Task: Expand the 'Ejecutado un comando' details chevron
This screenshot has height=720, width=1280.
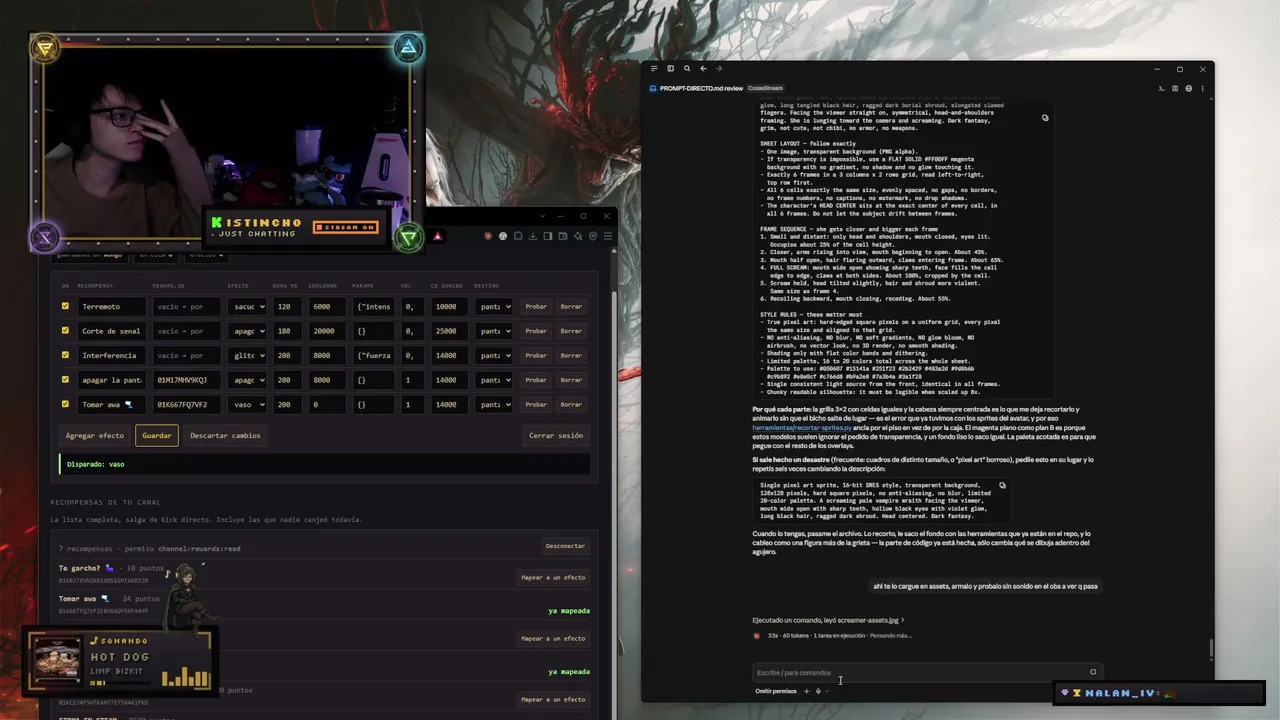Action: pos(902,620)
